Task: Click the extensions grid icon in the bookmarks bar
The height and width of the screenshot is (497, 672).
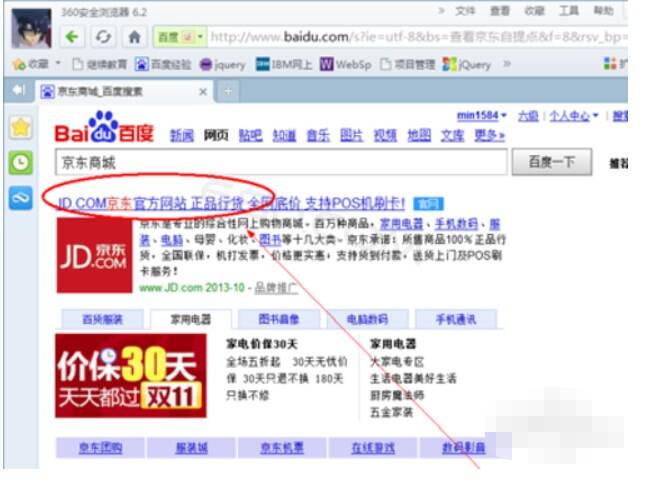Action: coord(610,63)
